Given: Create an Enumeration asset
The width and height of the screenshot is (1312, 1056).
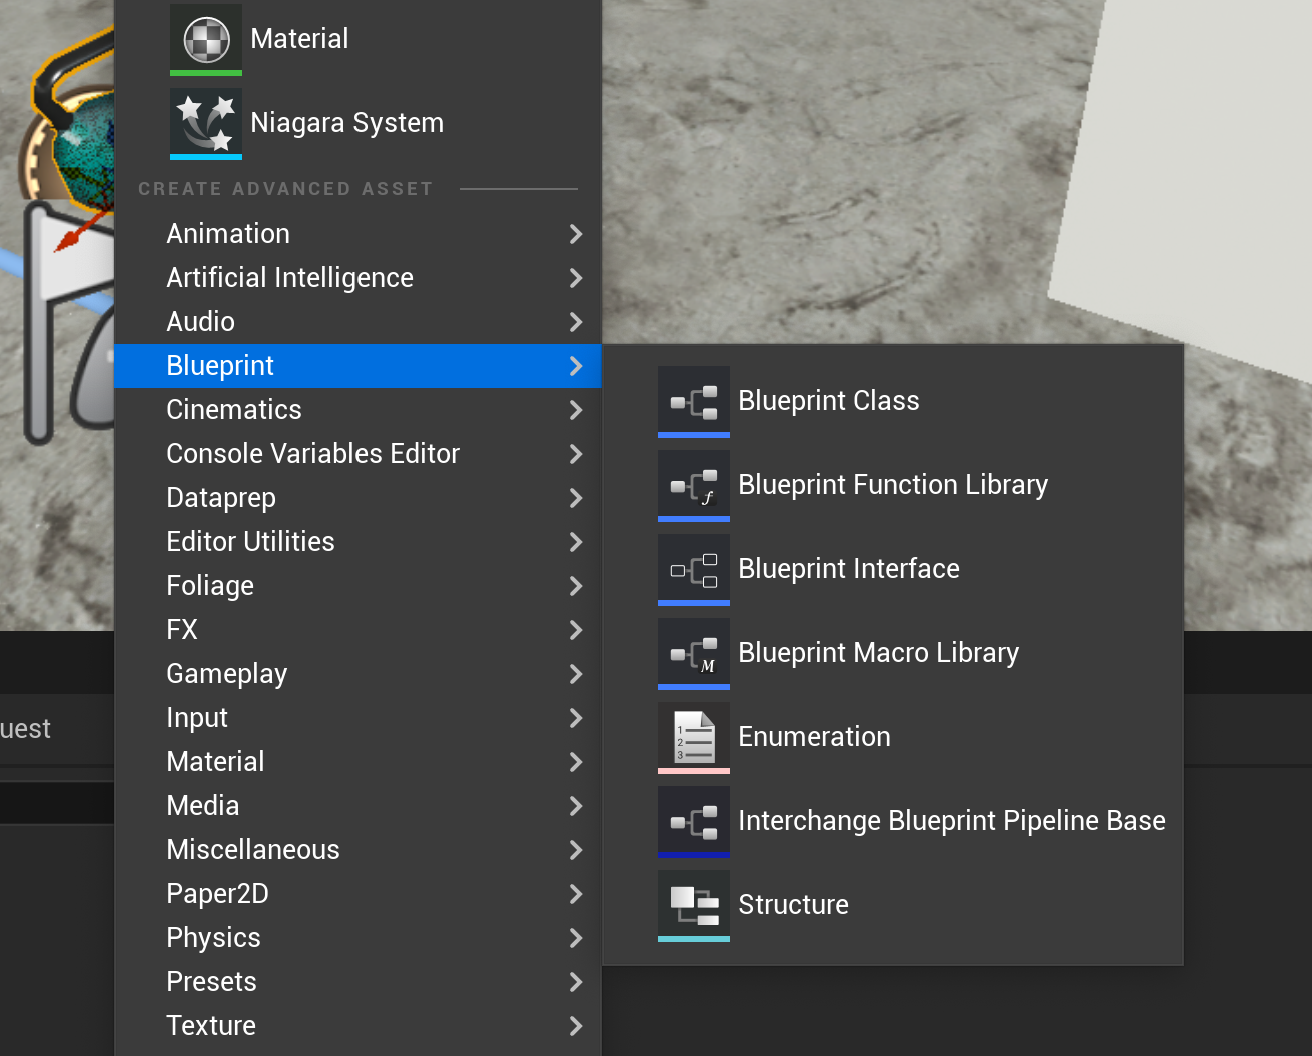Looking at the screenshot, I should tap(893, 737).
